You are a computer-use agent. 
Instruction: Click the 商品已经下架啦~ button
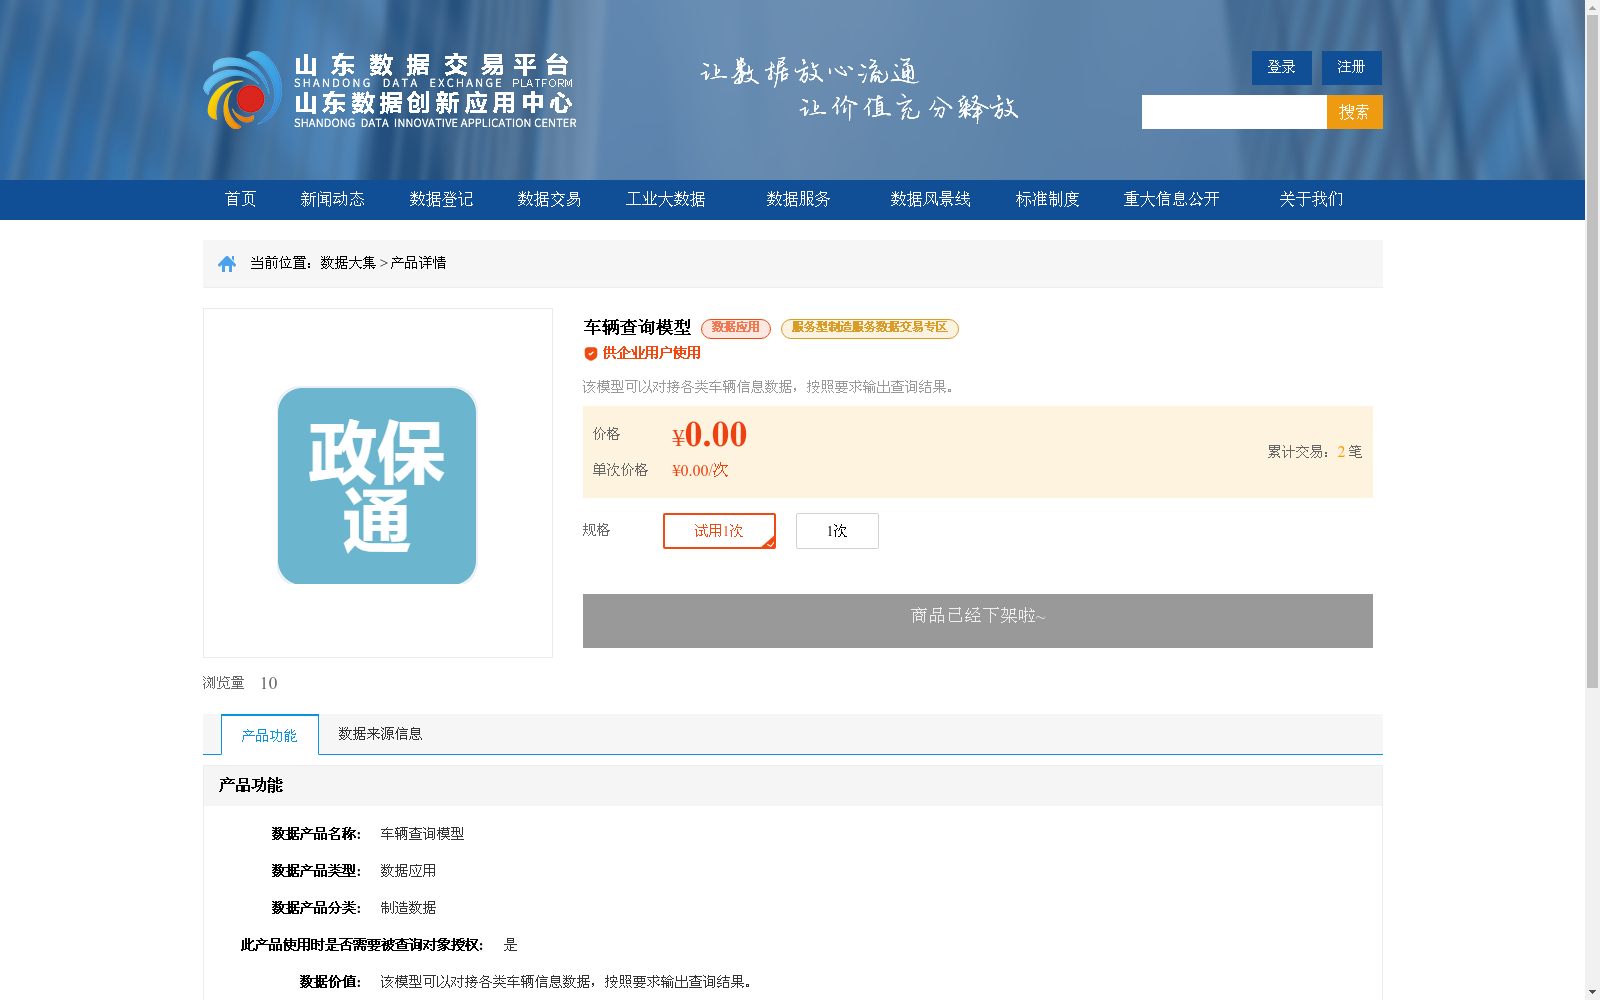tap(978, 621)
